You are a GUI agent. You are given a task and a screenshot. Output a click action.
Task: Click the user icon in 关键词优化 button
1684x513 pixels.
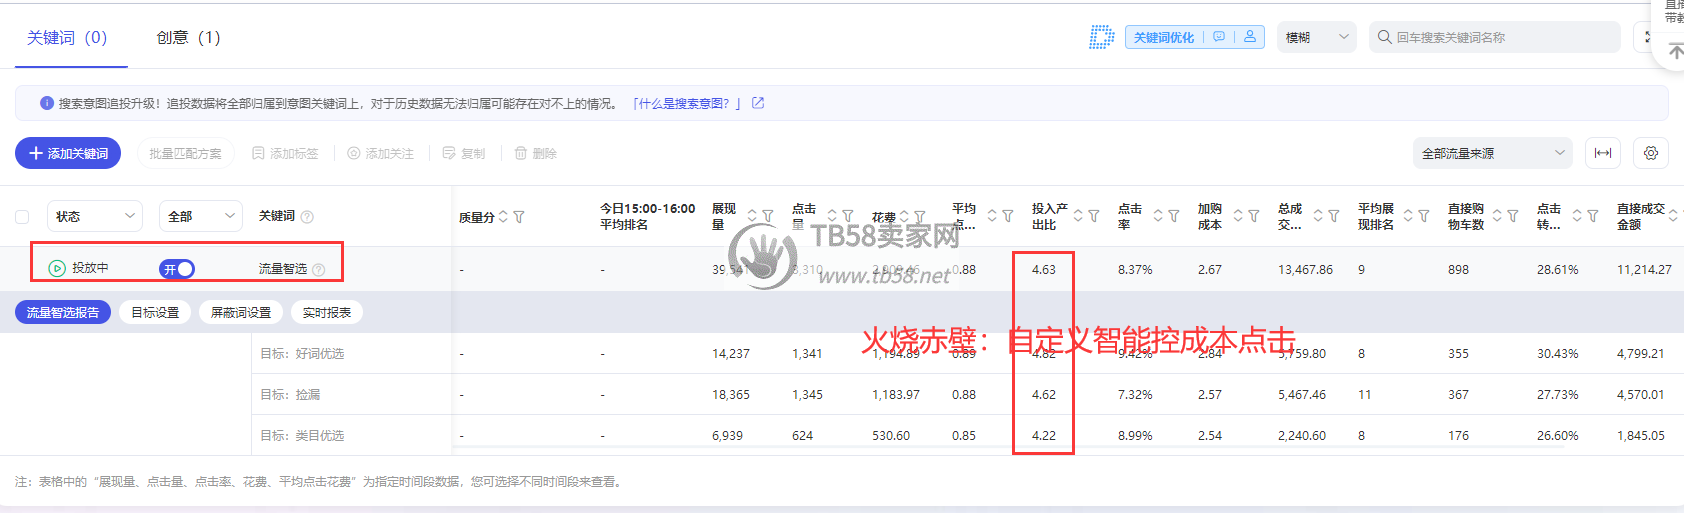1250,37
